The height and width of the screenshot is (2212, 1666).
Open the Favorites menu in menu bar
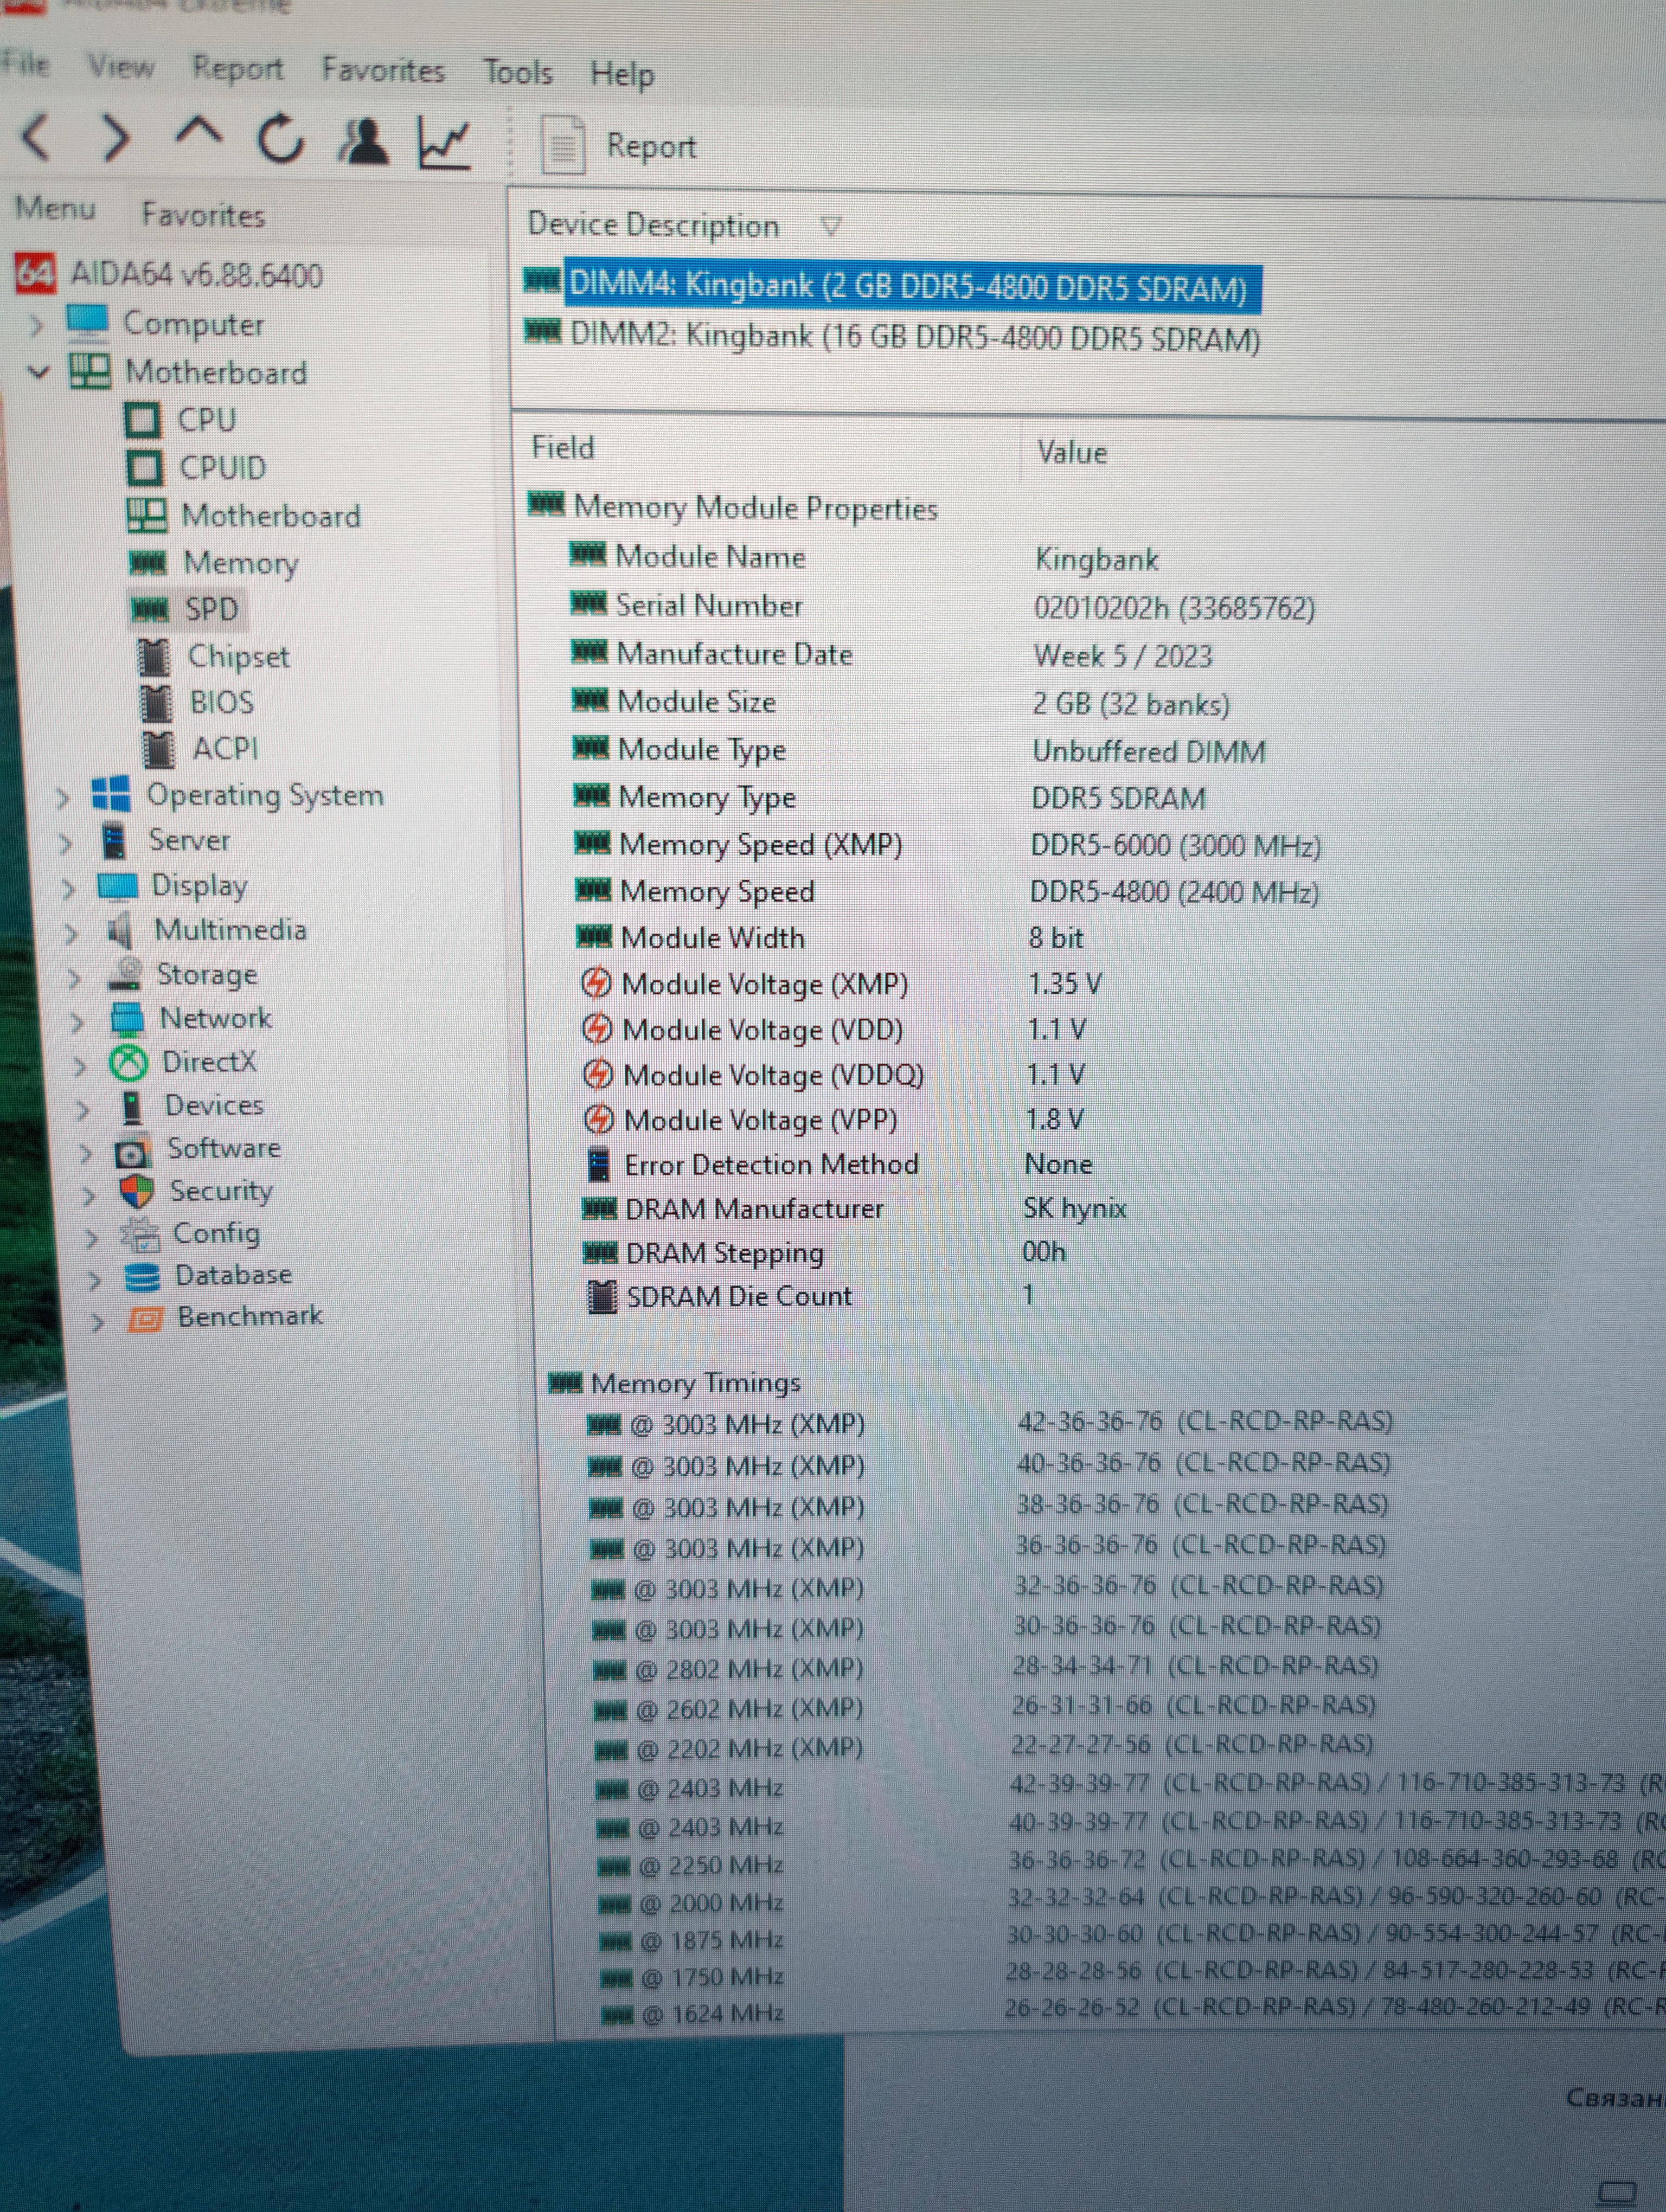coord(383,71)
